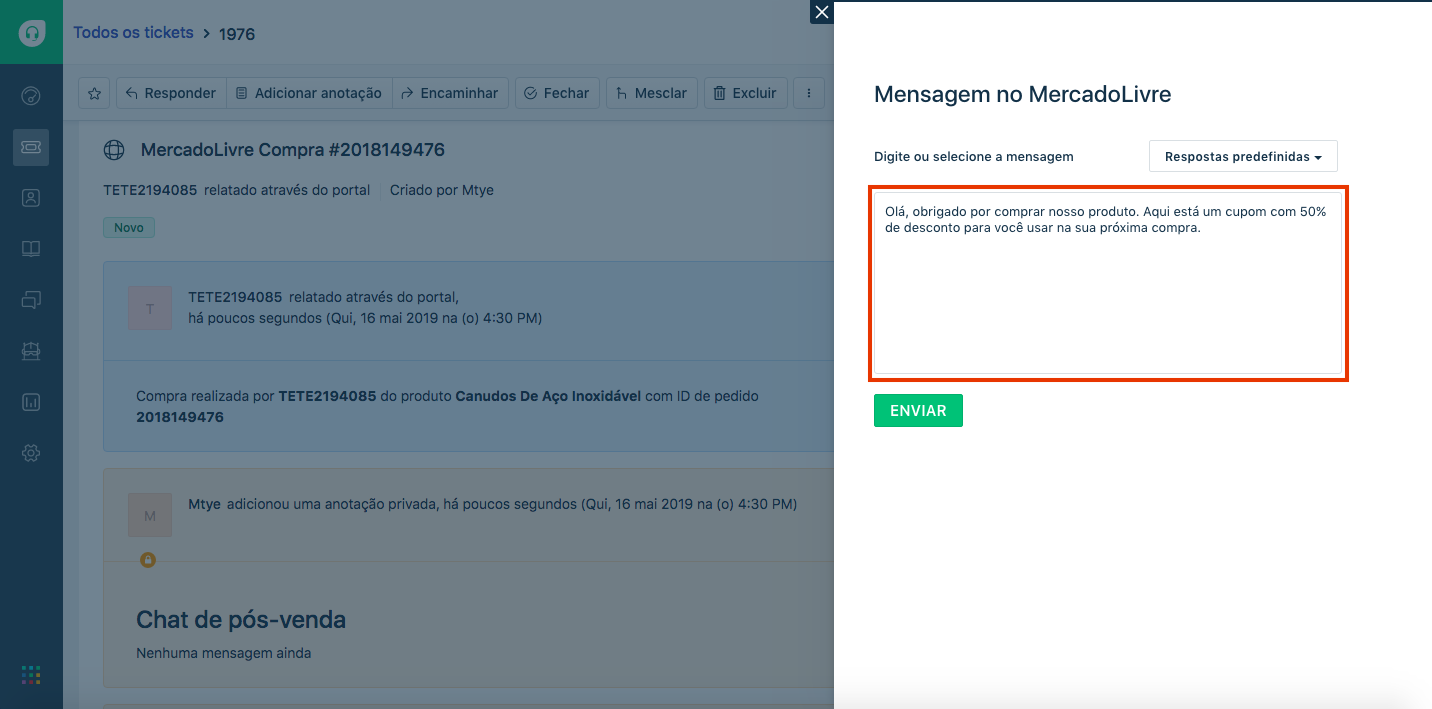1432x709 pixels.
Task: Click the green ENVIAR button
Action: point(918,411)
